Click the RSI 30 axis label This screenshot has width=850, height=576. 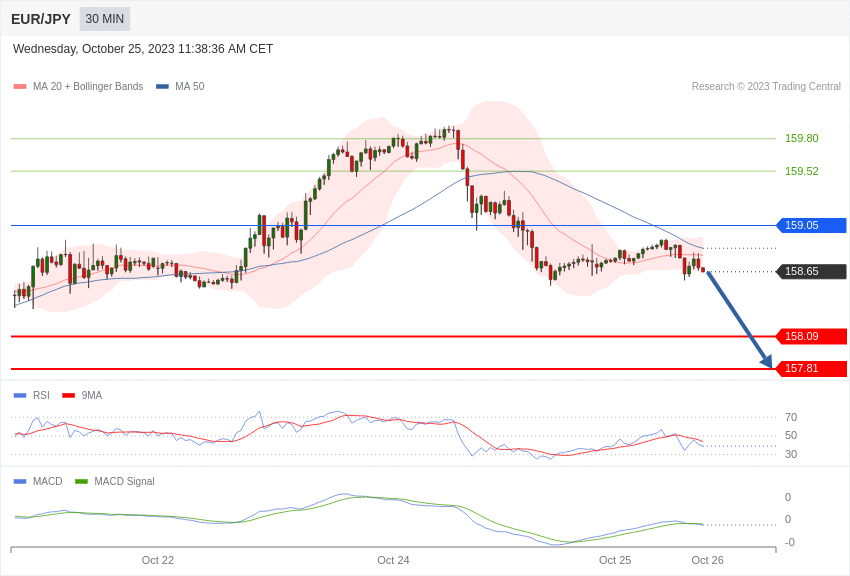(791, 454)
